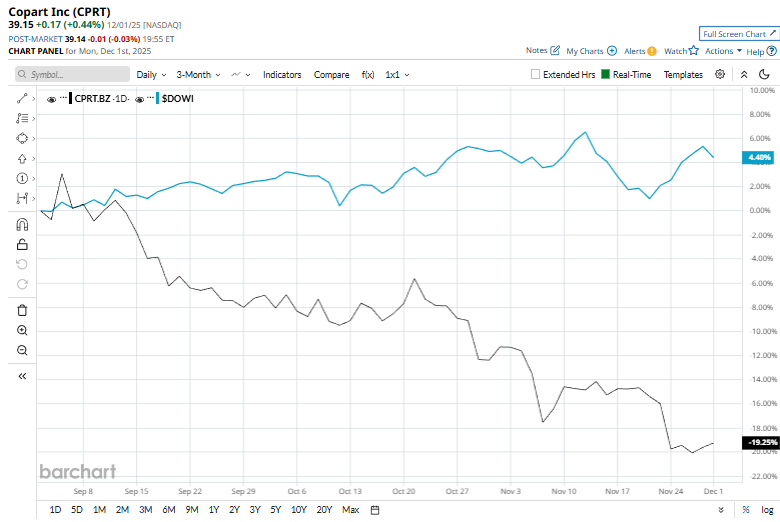
Task: Expand measure tool submenu arrow
Action: [x=33, y=198]
